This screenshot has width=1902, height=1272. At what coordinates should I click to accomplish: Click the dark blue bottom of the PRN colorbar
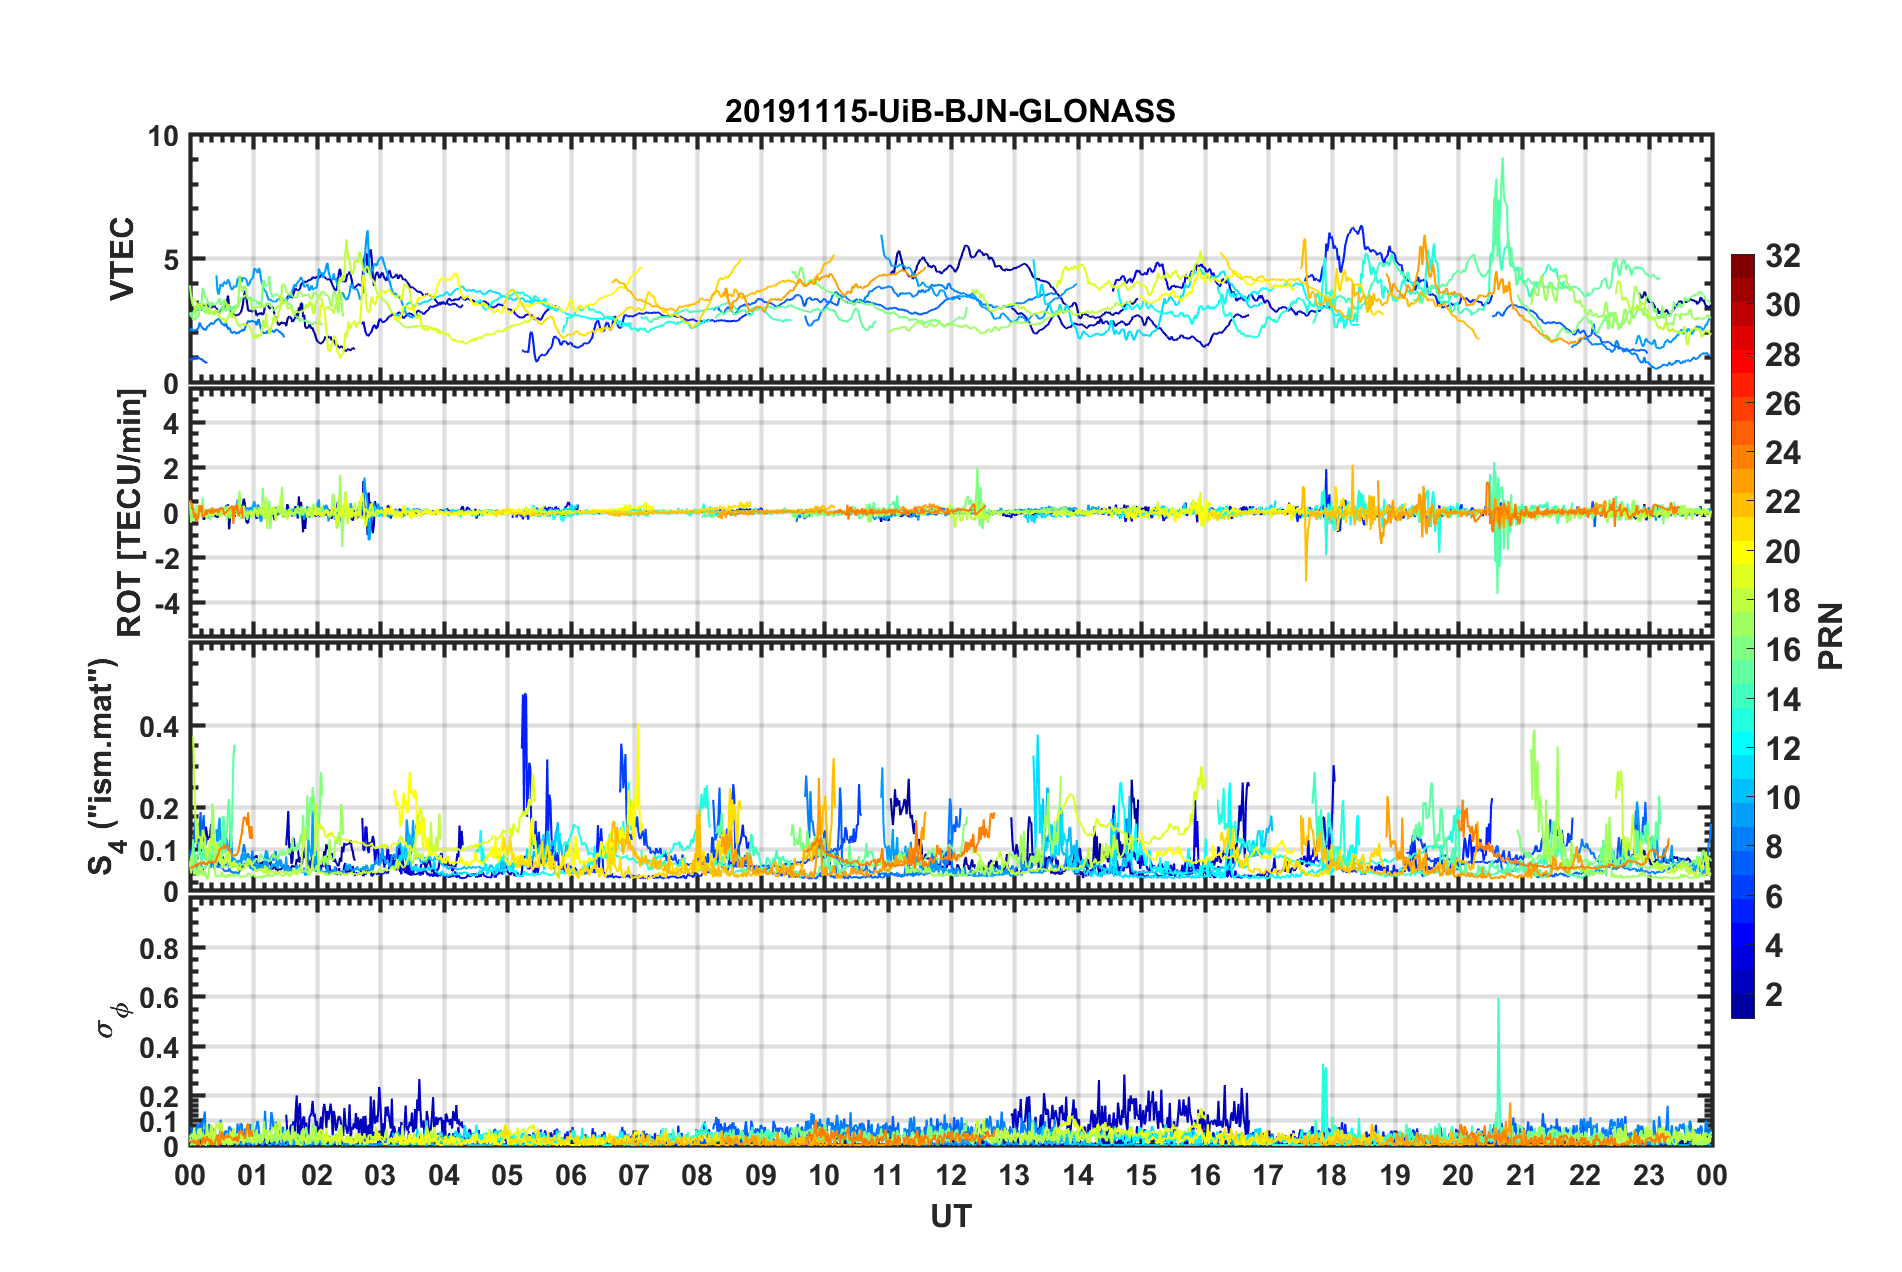[x=1742, y=1007]
